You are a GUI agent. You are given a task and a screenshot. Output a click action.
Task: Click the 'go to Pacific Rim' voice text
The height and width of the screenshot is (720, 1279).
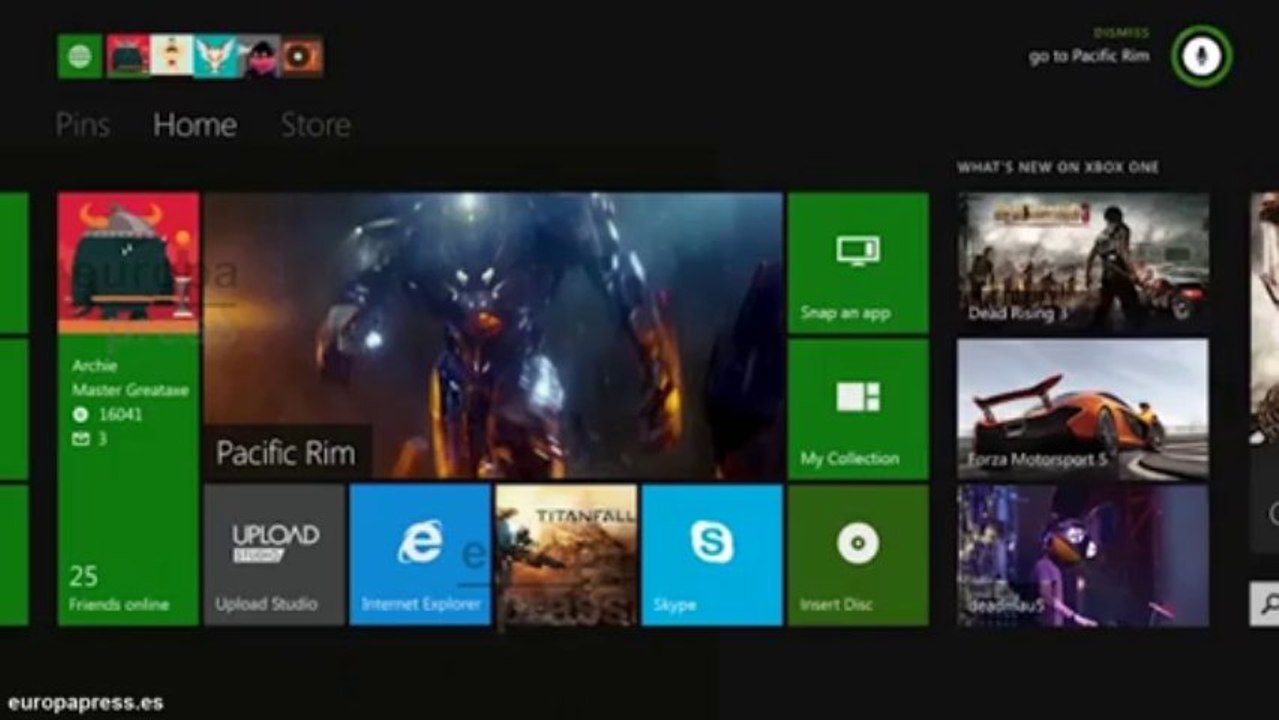[1089, 56]
